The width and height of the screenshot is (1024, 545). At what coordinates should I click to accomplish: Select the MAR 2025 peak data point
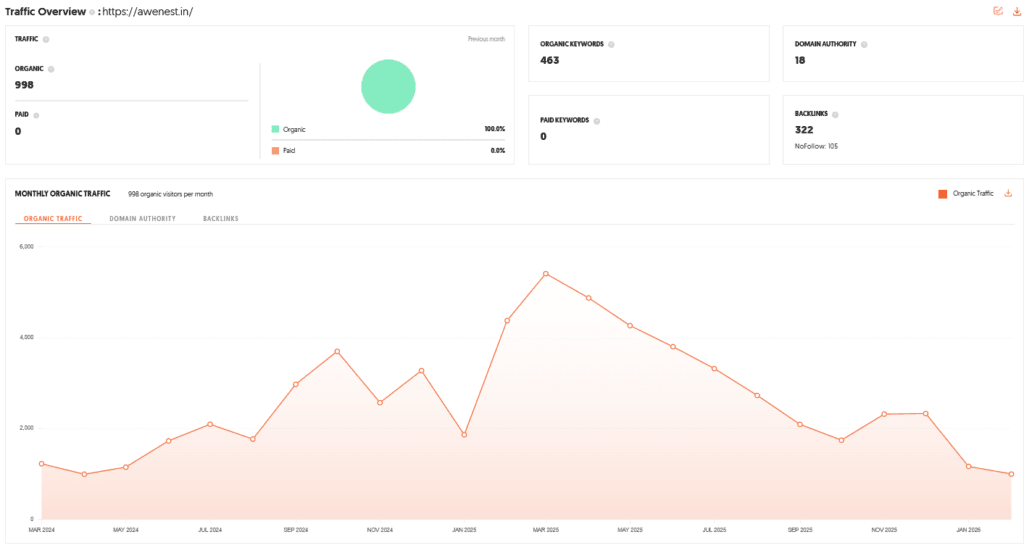click(x=546, y=274)
